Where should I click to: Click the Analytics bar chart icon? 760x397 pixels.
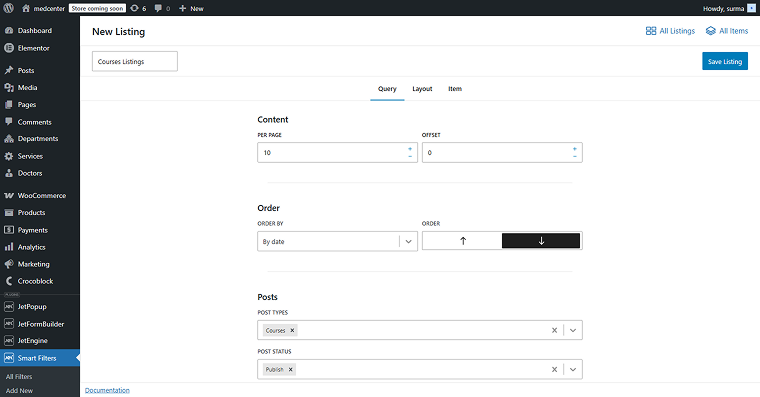[x=9, y=247]
